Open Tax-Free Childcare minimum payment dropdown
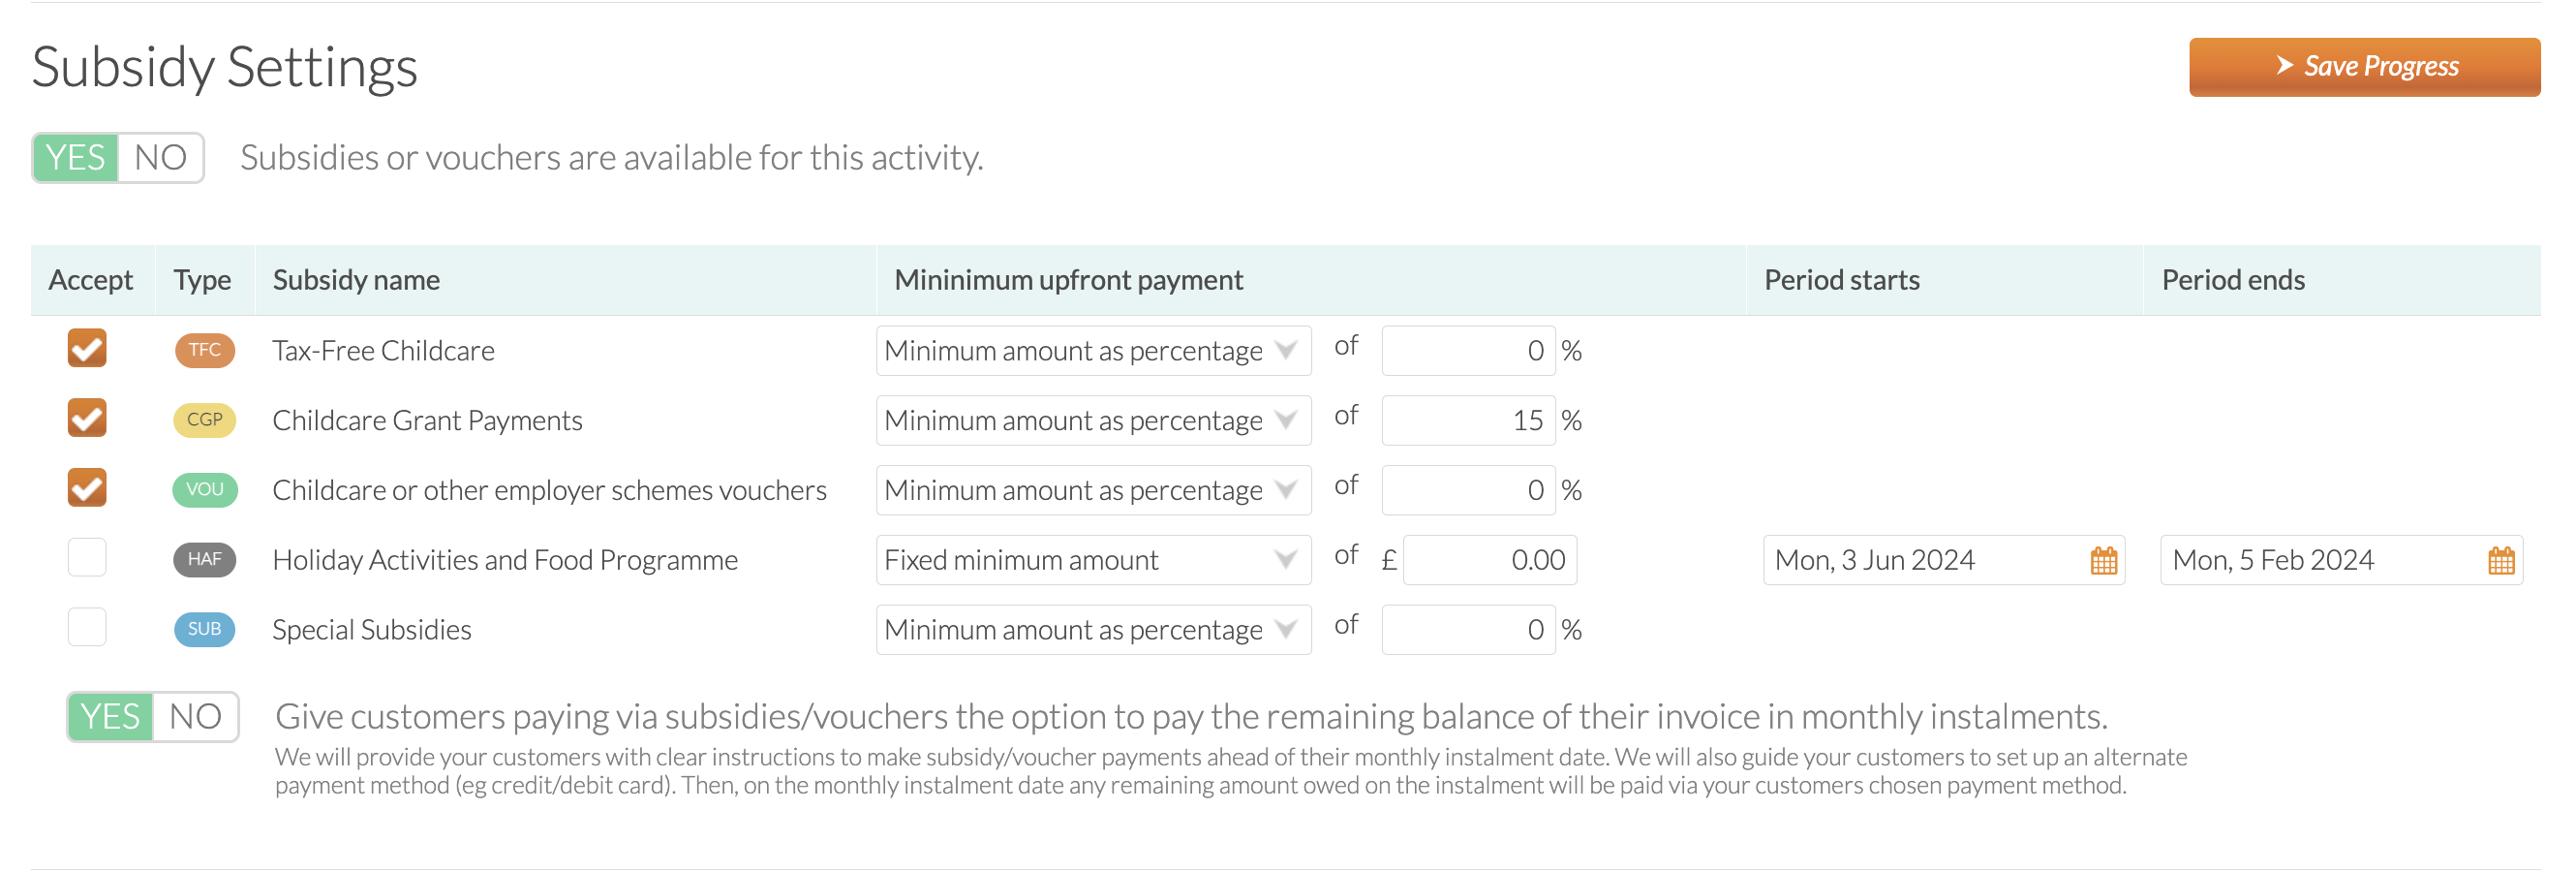 click(1093, 351)
